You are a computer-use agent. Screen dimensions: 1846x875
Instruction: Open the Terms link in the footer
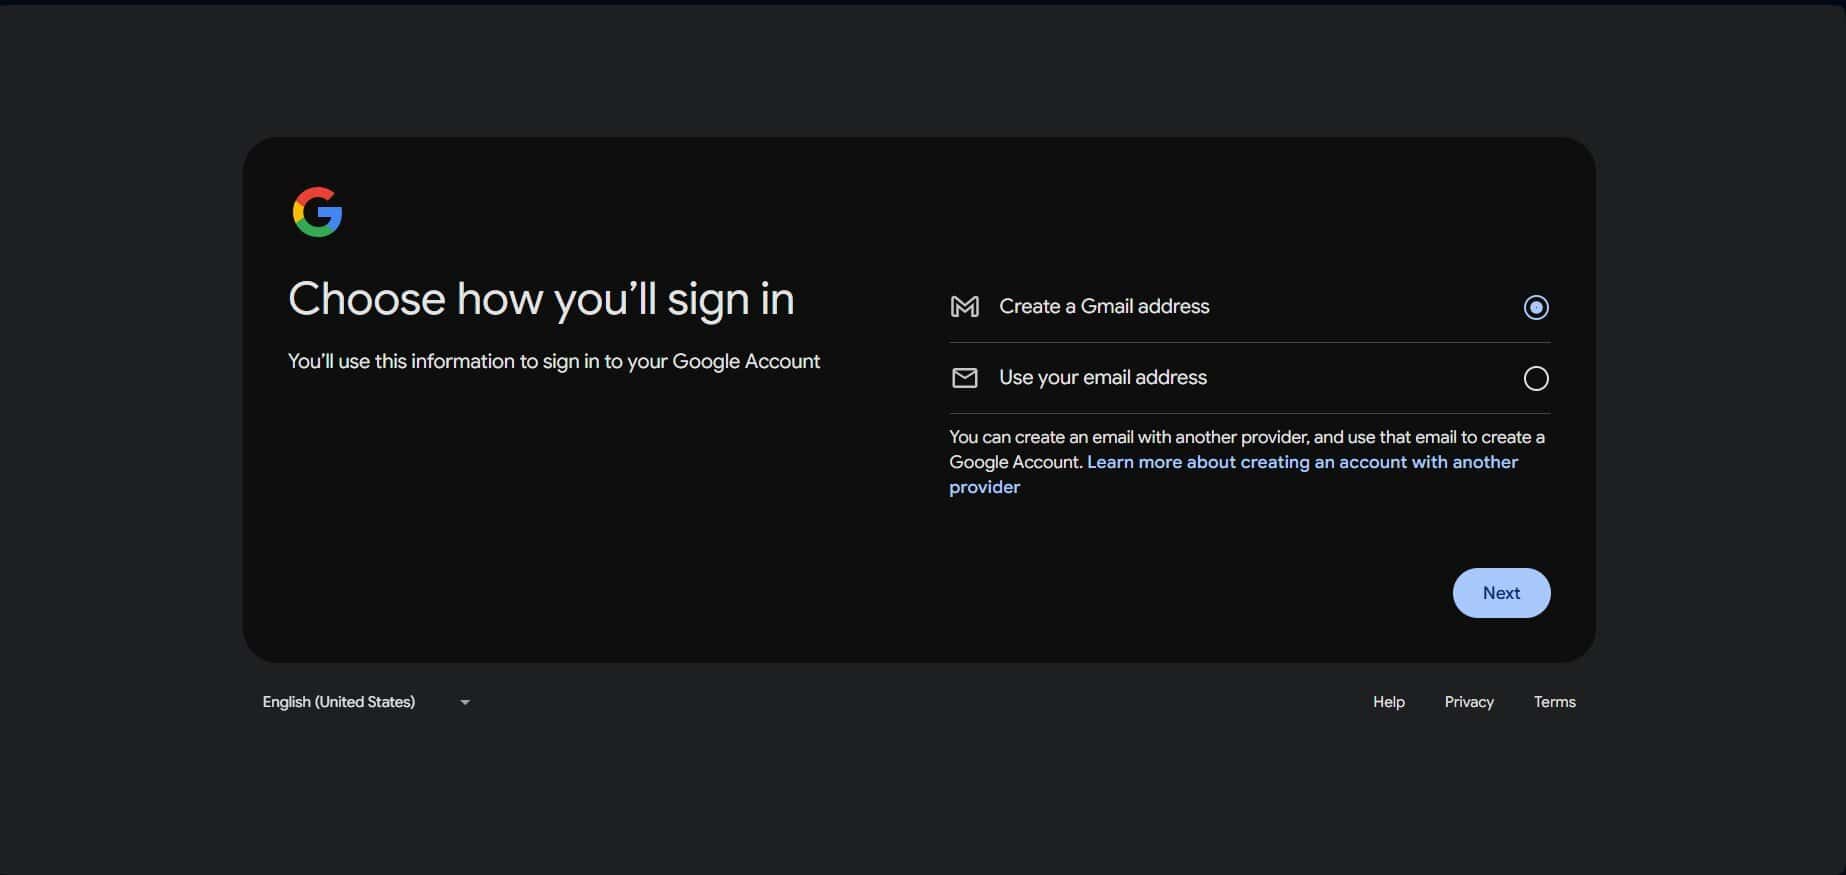click(x=1554, y=702)
